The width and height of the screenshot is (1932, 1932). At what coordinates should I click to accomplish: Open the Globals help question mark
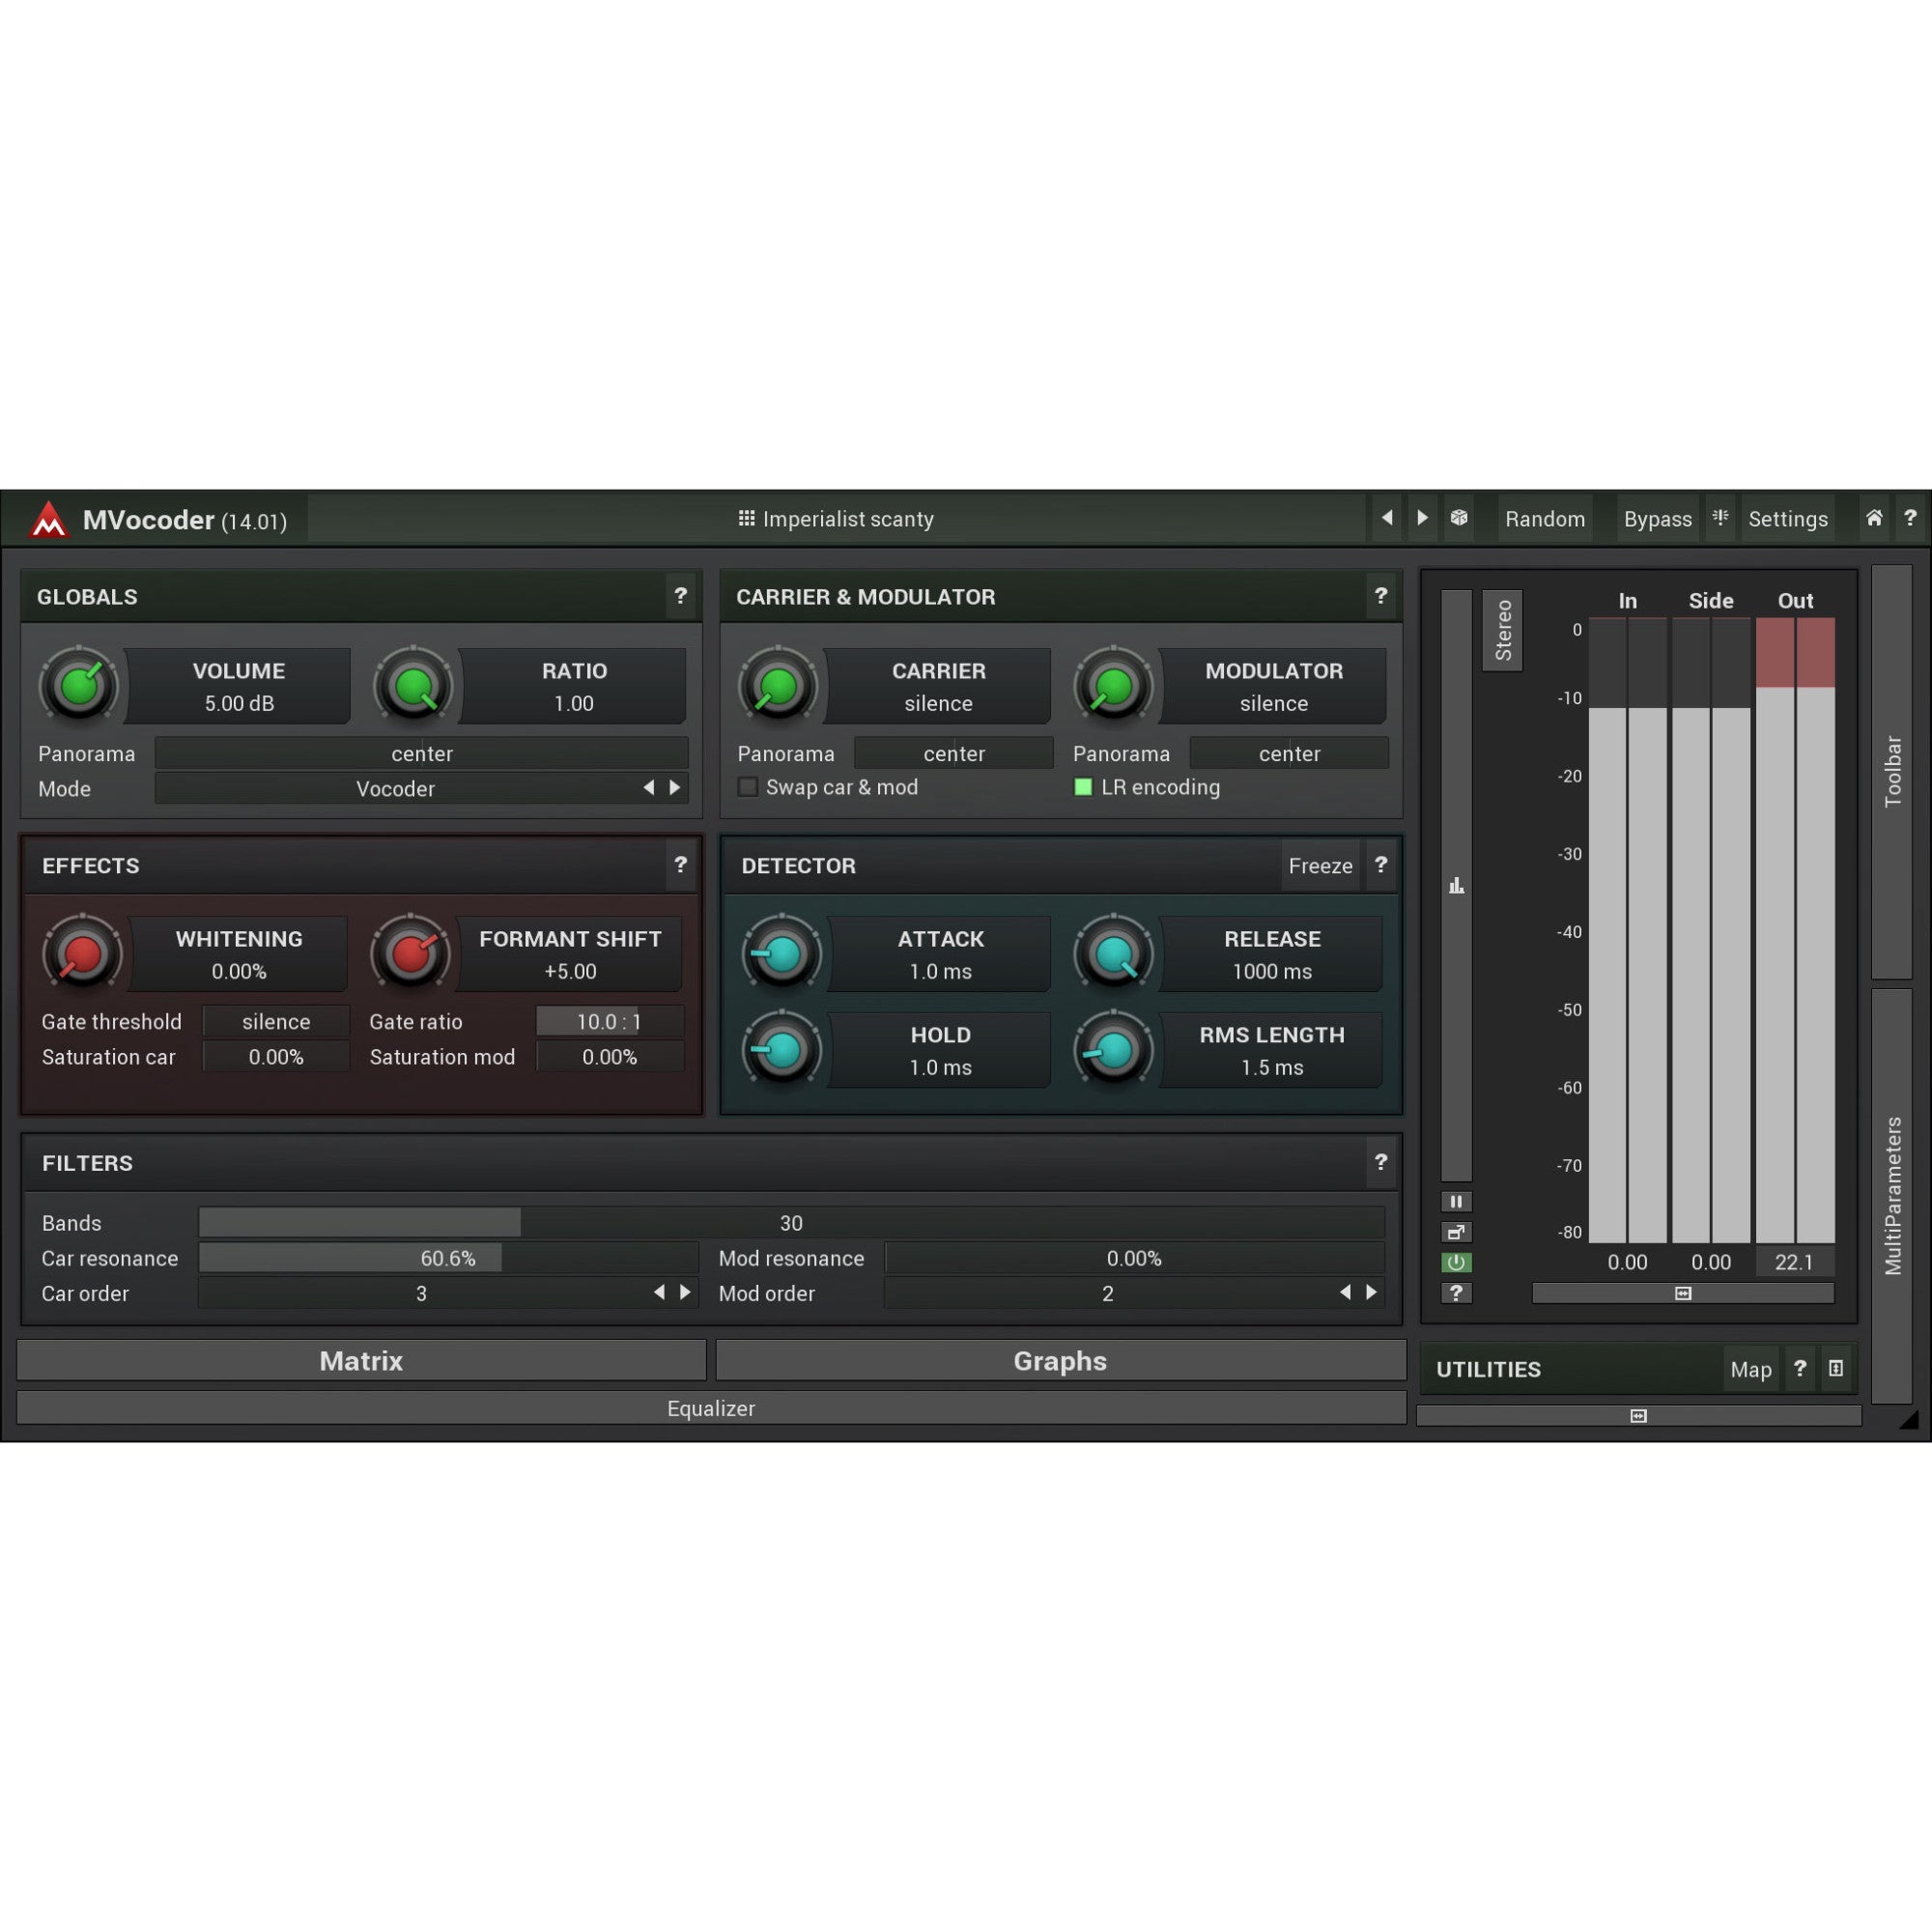click(681, 596)
